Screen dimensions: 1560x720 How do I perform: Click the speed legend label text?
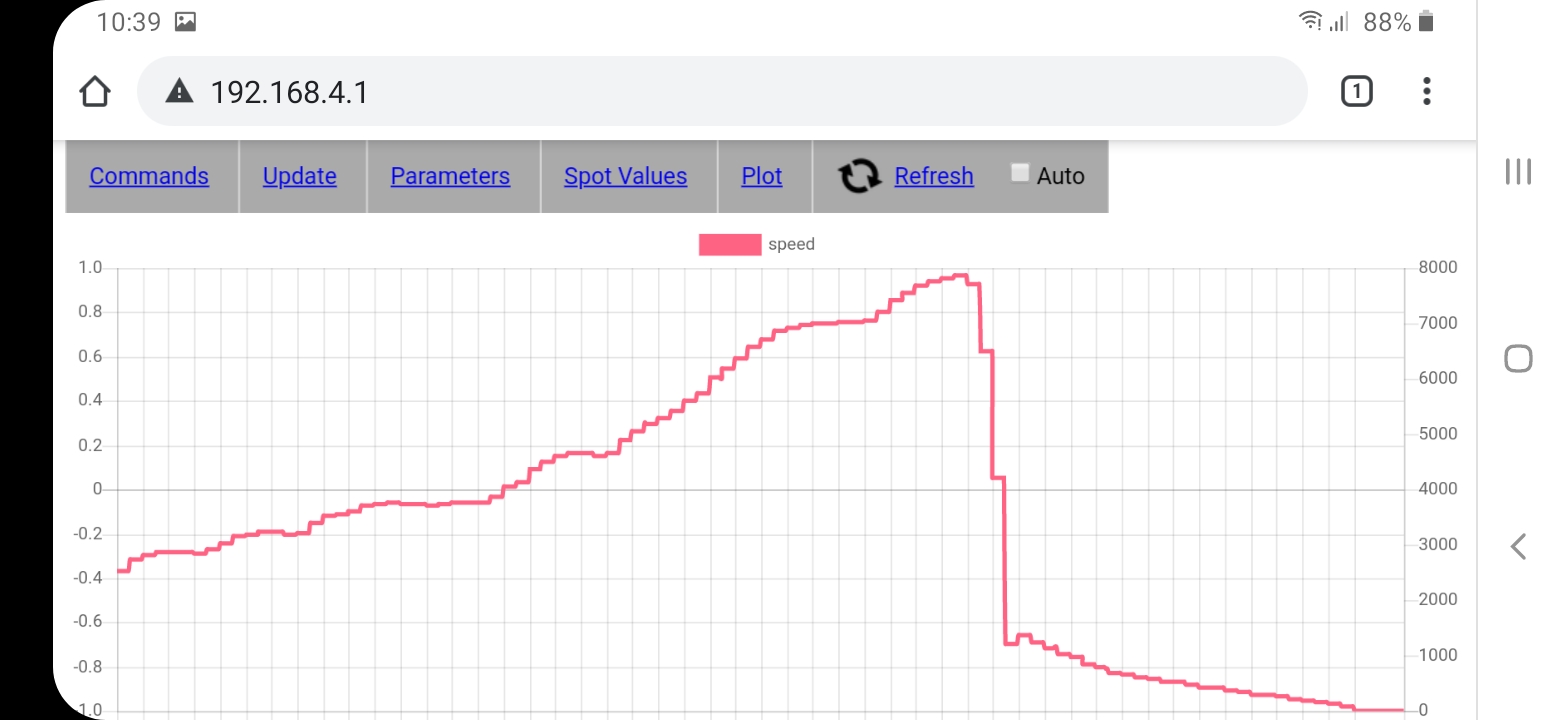[791, 244]
